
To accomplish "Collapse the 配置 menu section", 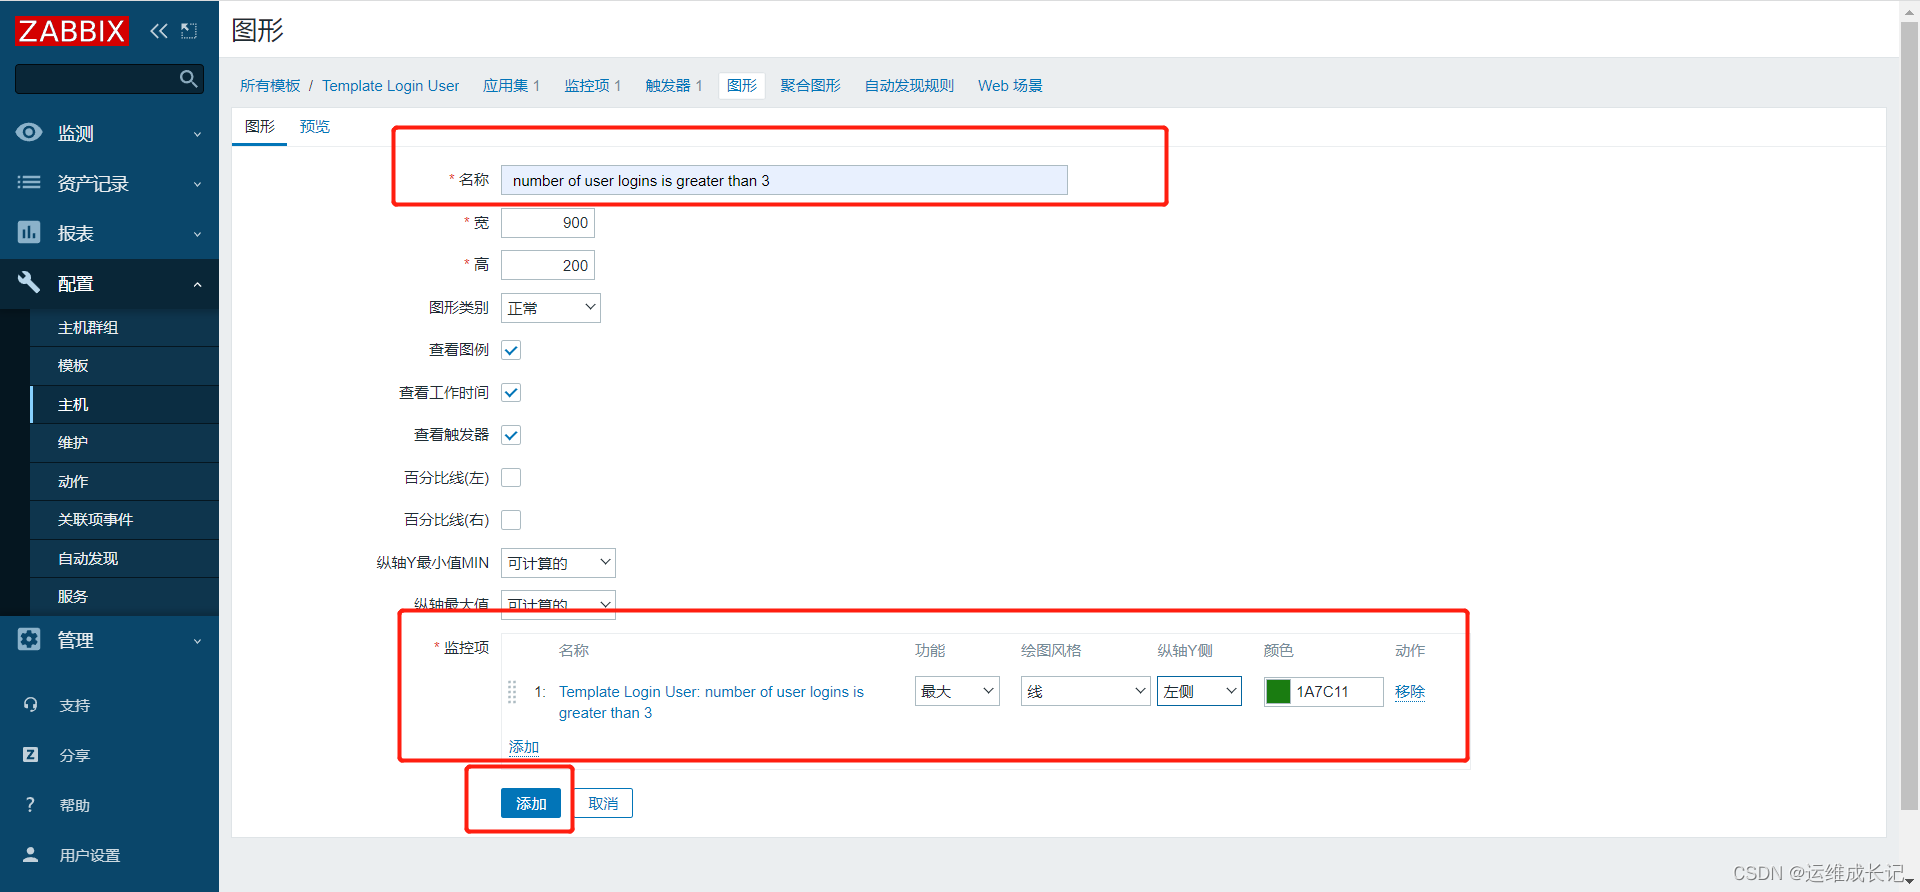I will 109,283.
